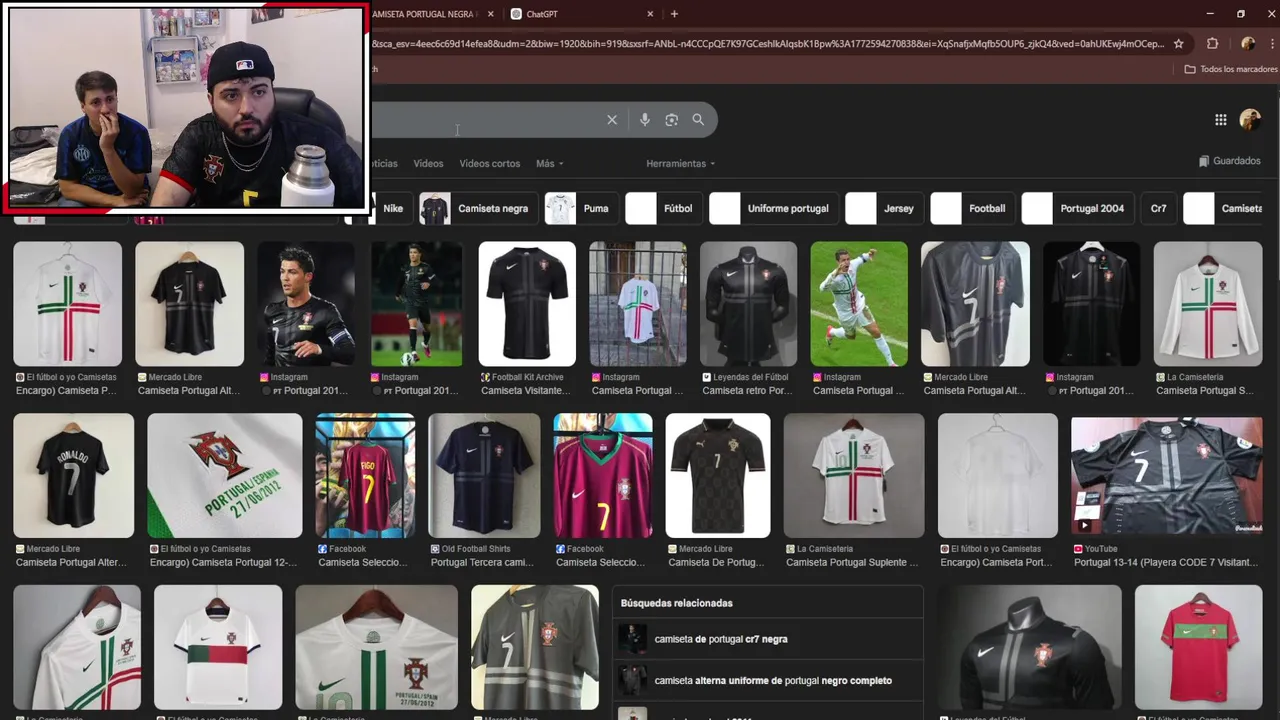Select the Football filter chip
Image resolution: width=1280 pixels, height=720 pixels.
pos(972,208)
